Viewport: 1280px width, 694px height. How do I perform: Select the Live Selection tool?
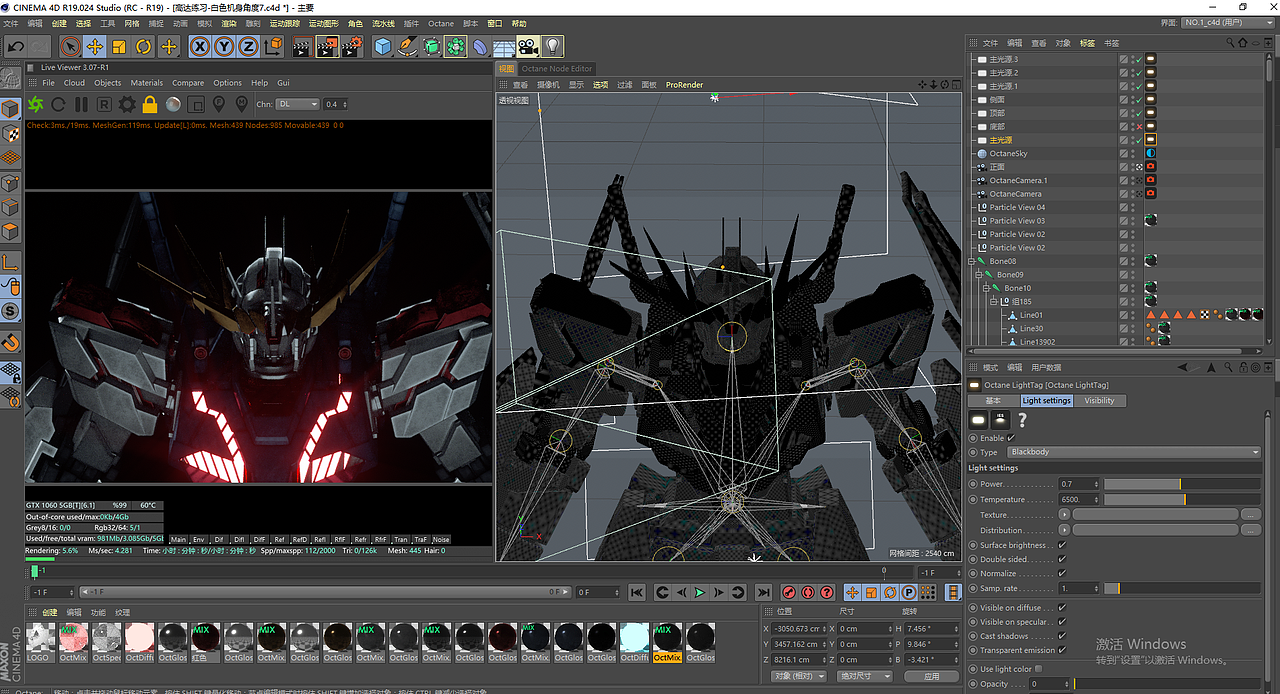click(70, 46)
